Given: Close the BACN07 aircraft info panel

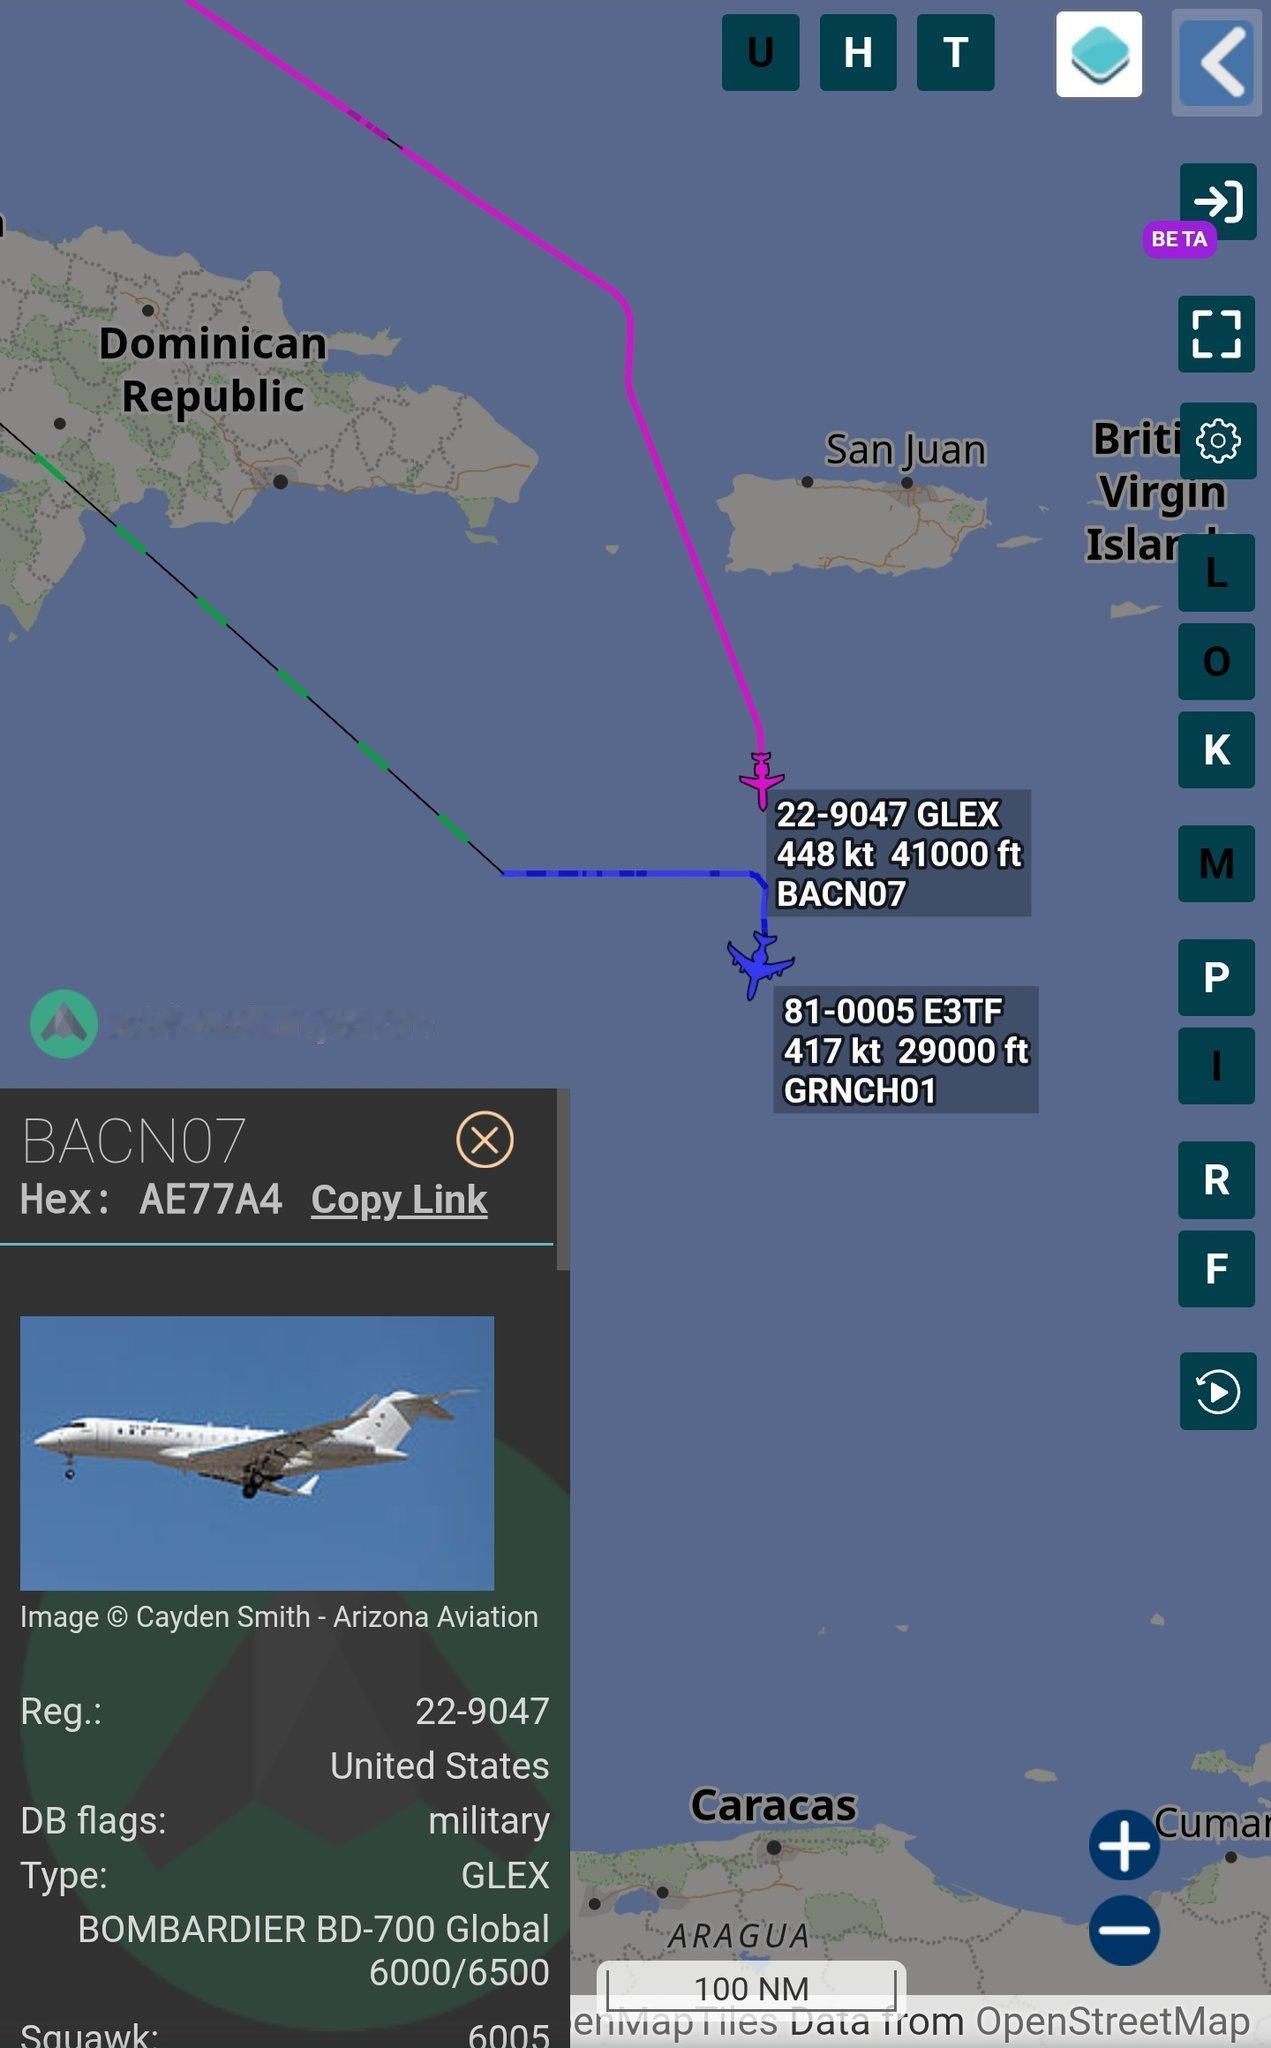Looking at the screenshot, I should pos(485,1140).
